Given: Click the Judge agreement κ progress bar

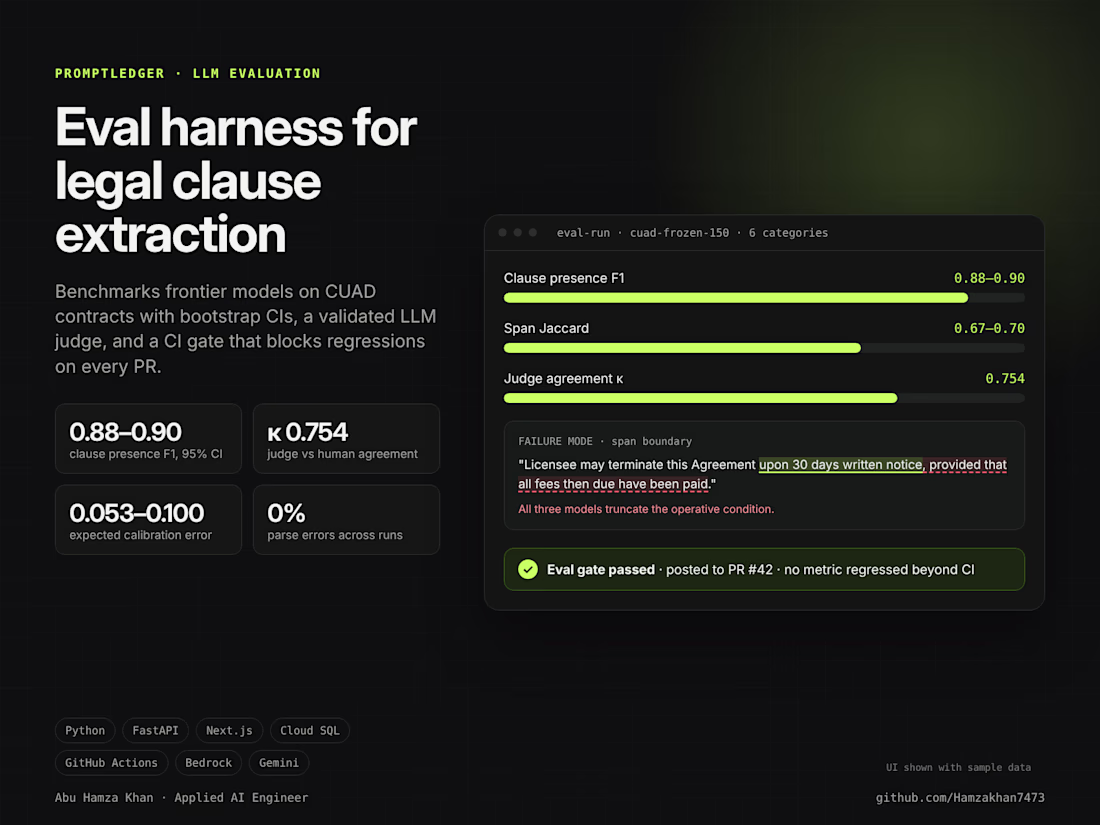Looking at the screenshot, I should coord(764,398).
